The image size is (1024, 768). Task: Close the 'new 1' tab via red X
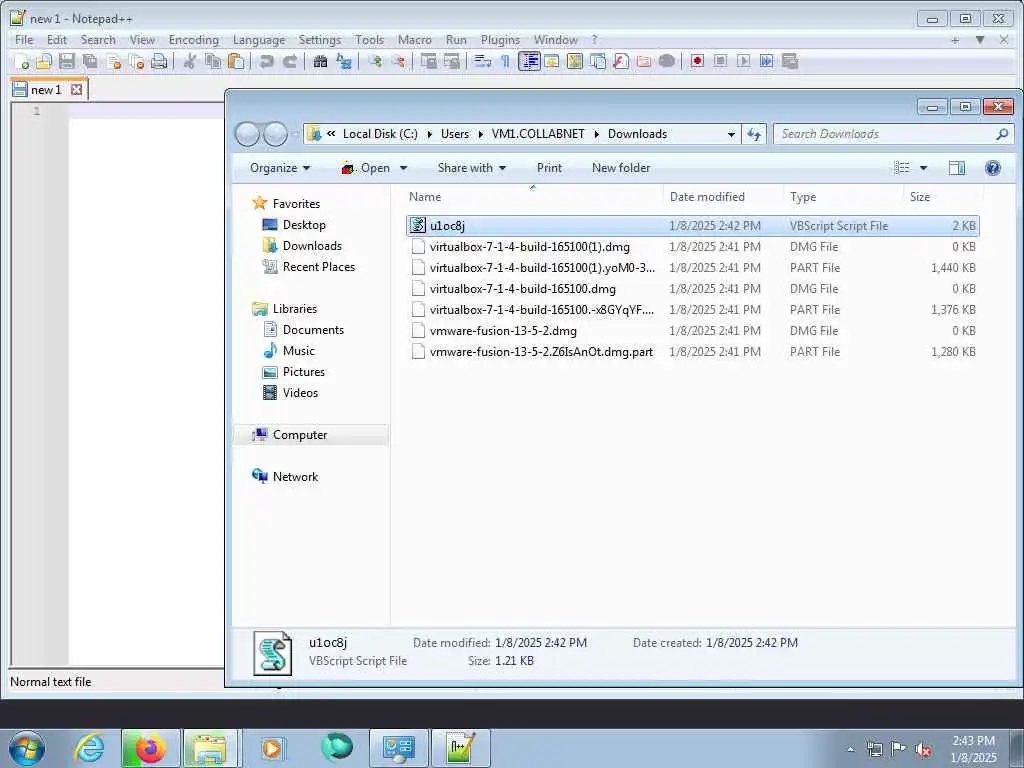click(x=76, y=89)
